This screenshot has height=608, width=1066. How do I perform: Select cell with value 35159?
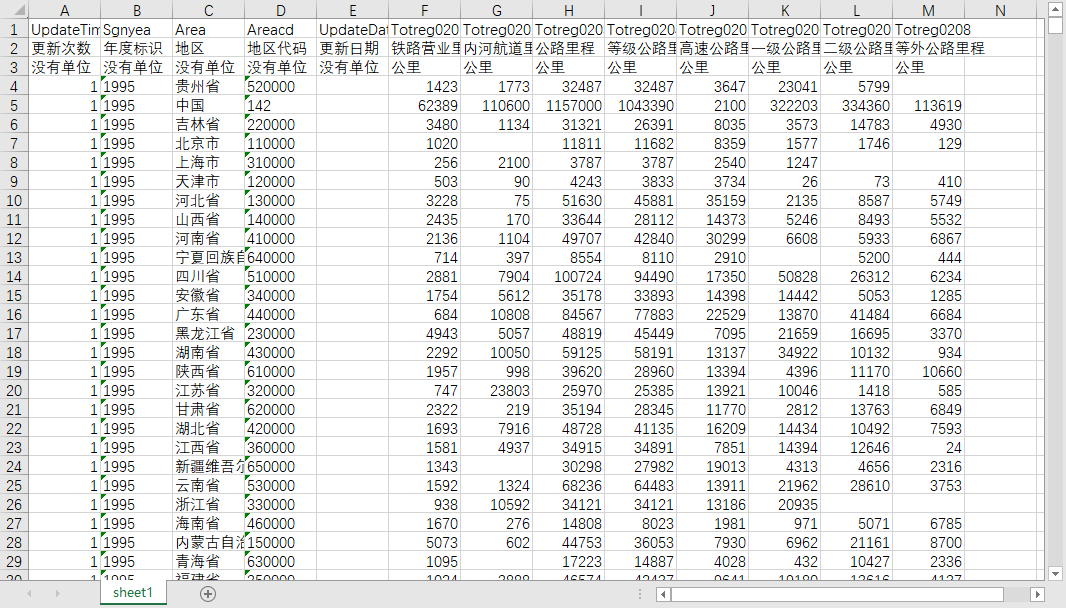coord(713,201)
